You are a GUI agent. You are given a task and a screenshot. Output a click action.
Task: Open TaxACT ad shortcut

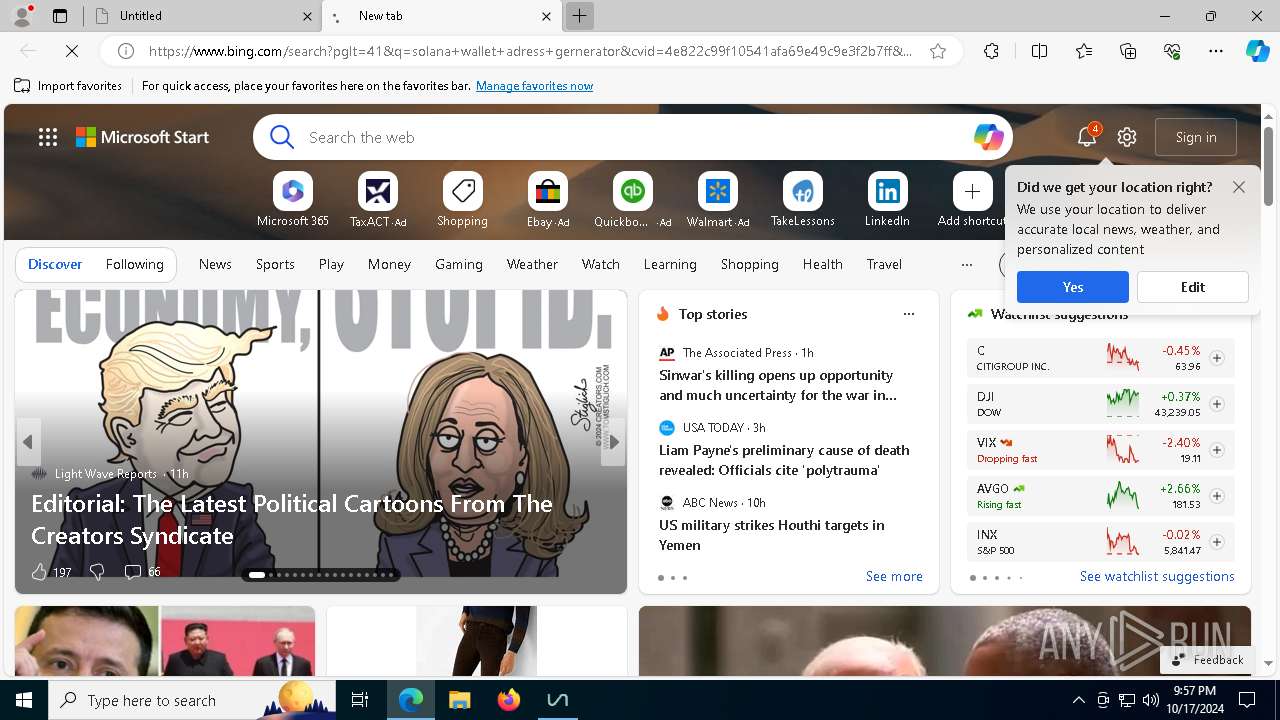377,201
